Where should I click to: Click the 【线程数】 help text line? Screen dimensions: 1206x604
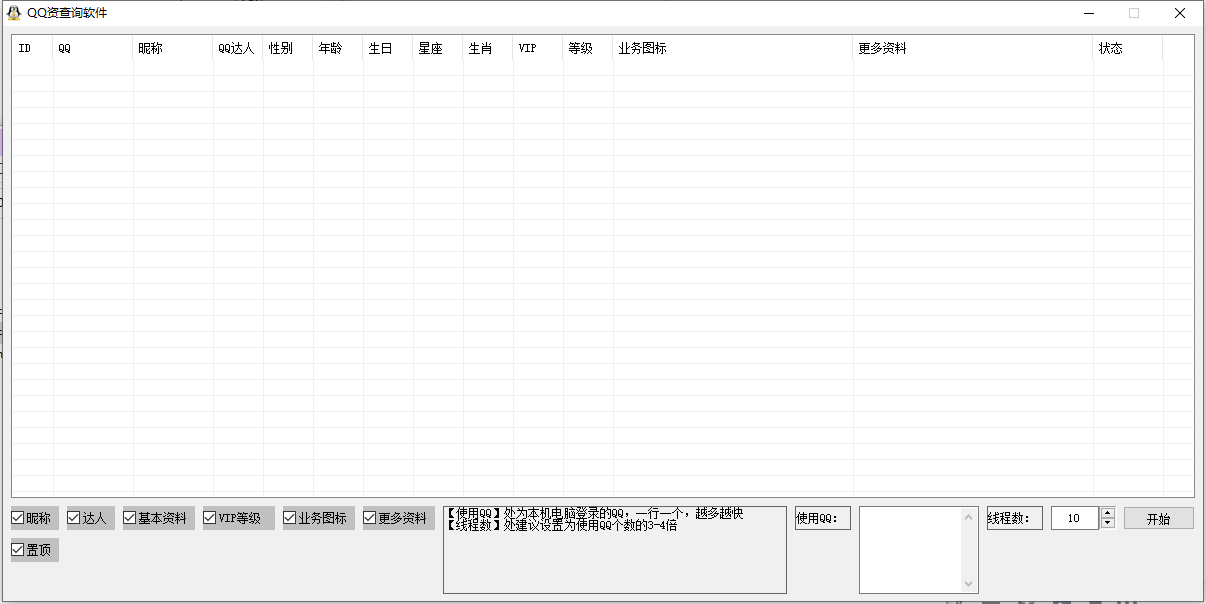(x=562, y=525)
